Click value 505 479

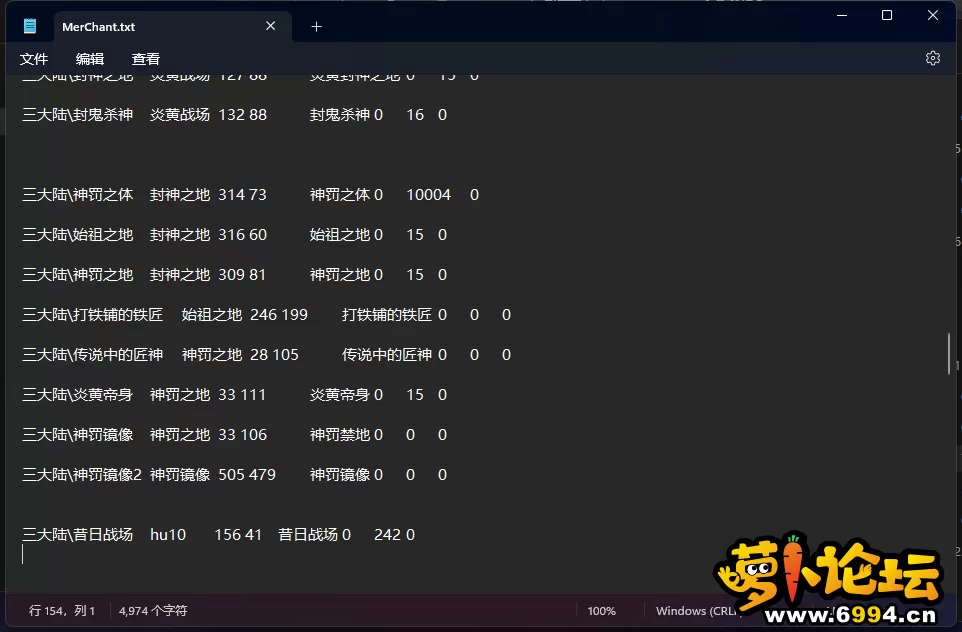point(247,474)
